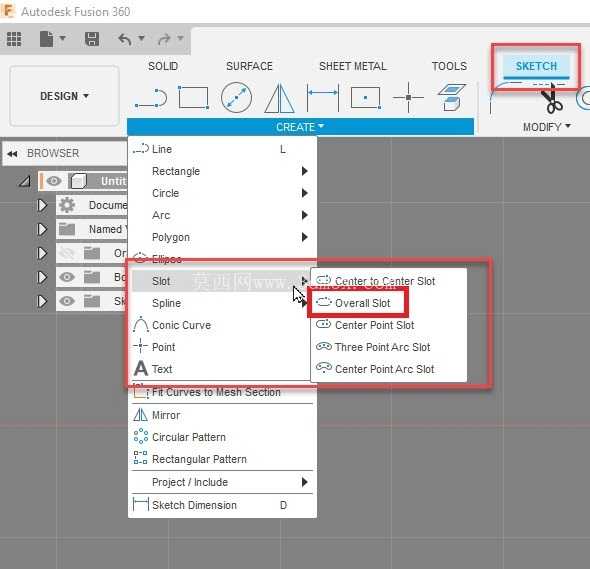Select the Line tool icon in toolbar
The width and height of the screenshot is (590, 569).
tap(151, 98)
